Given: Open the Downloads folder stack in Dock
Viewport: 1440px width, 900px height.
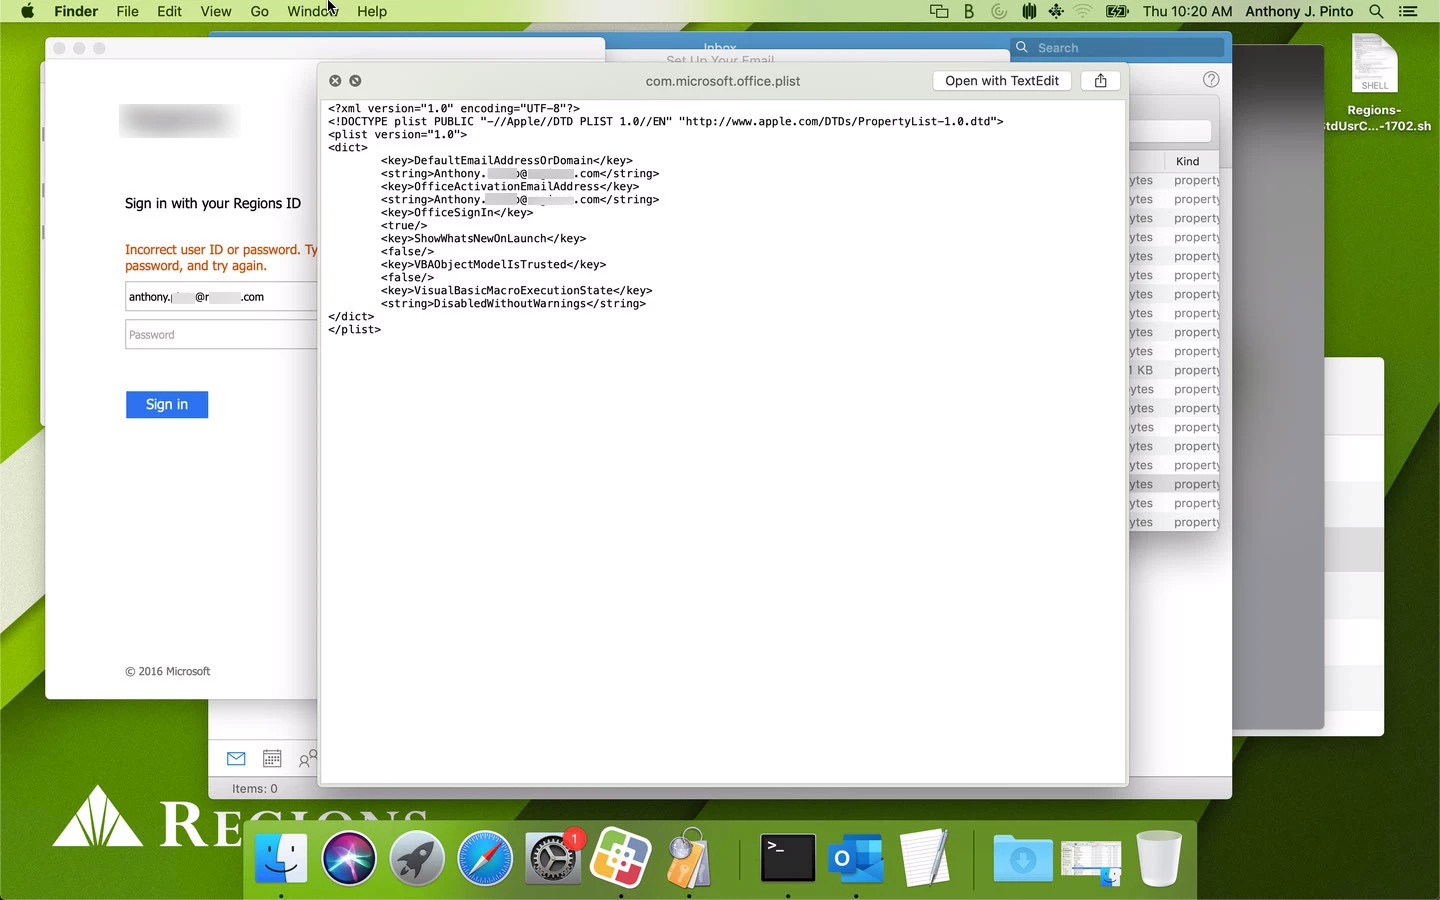Looking at the screenshot, I should [x=1022, y=859].
